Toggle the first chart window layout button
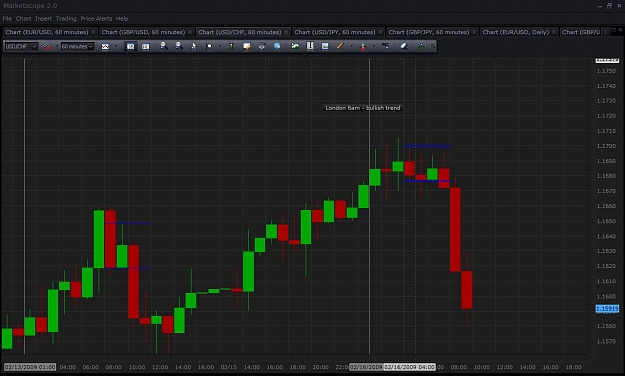The height and width of the screenshot is (376, 625). point(130,47)
